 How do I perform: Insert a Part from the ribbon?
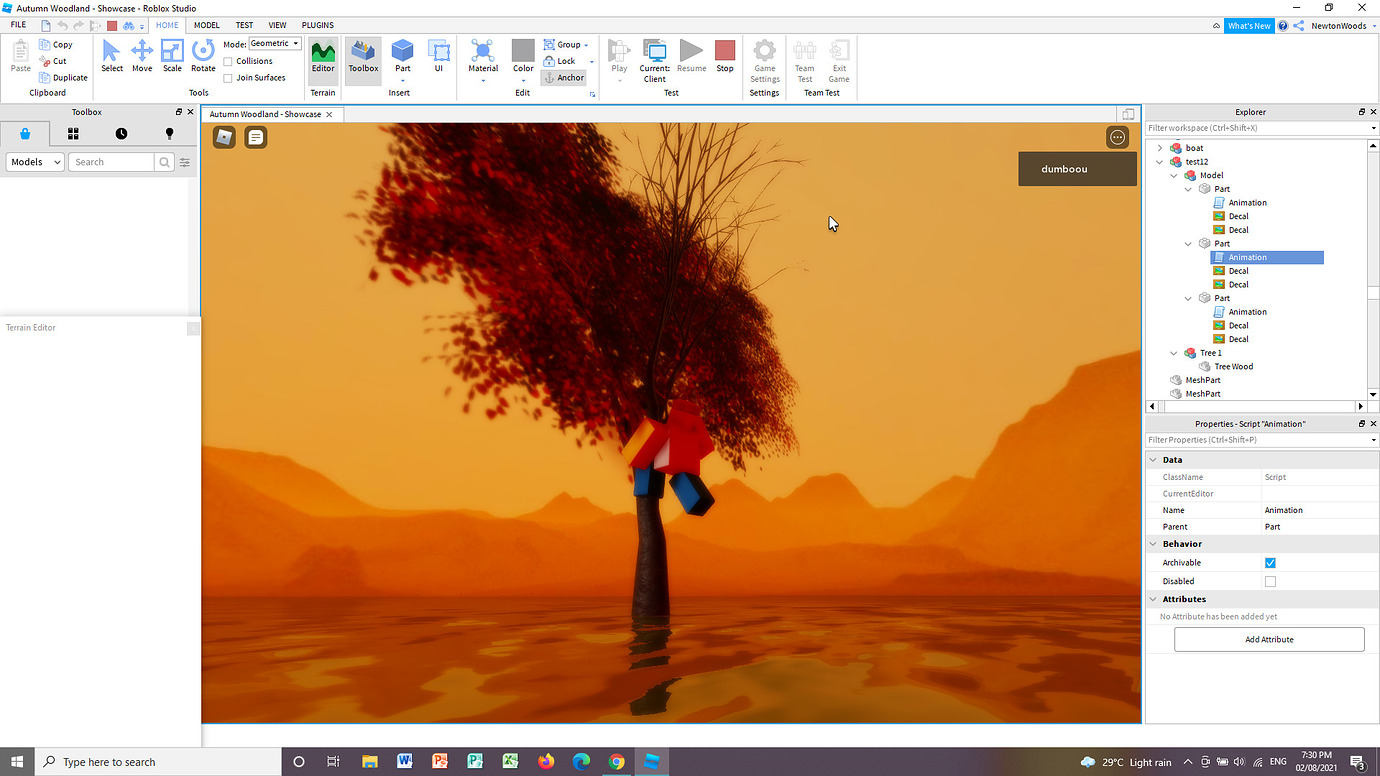[402, 56]
